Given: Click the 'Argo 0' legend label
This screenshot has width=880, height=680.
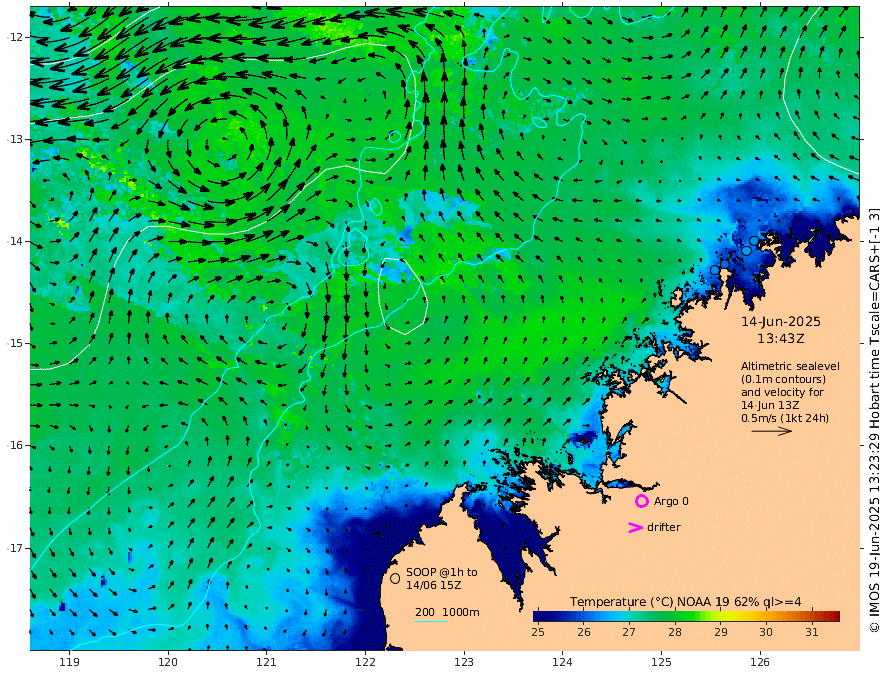Looking at the screenshot, I should click(671, 501).
